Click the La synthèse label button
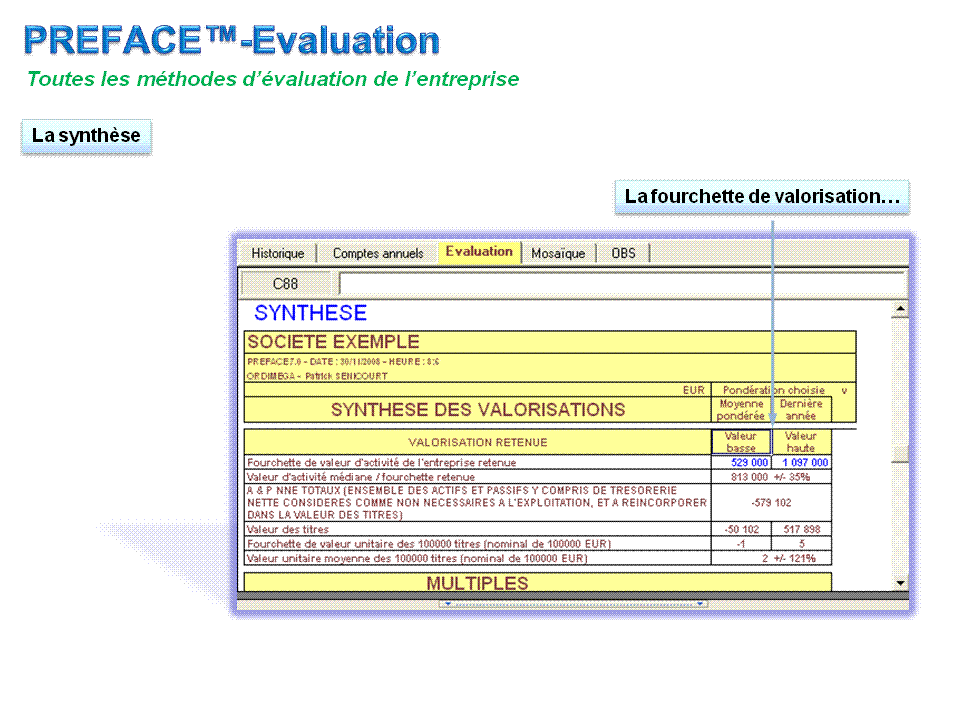The height and width of the screenshot is (720, 960). [86, 135]
